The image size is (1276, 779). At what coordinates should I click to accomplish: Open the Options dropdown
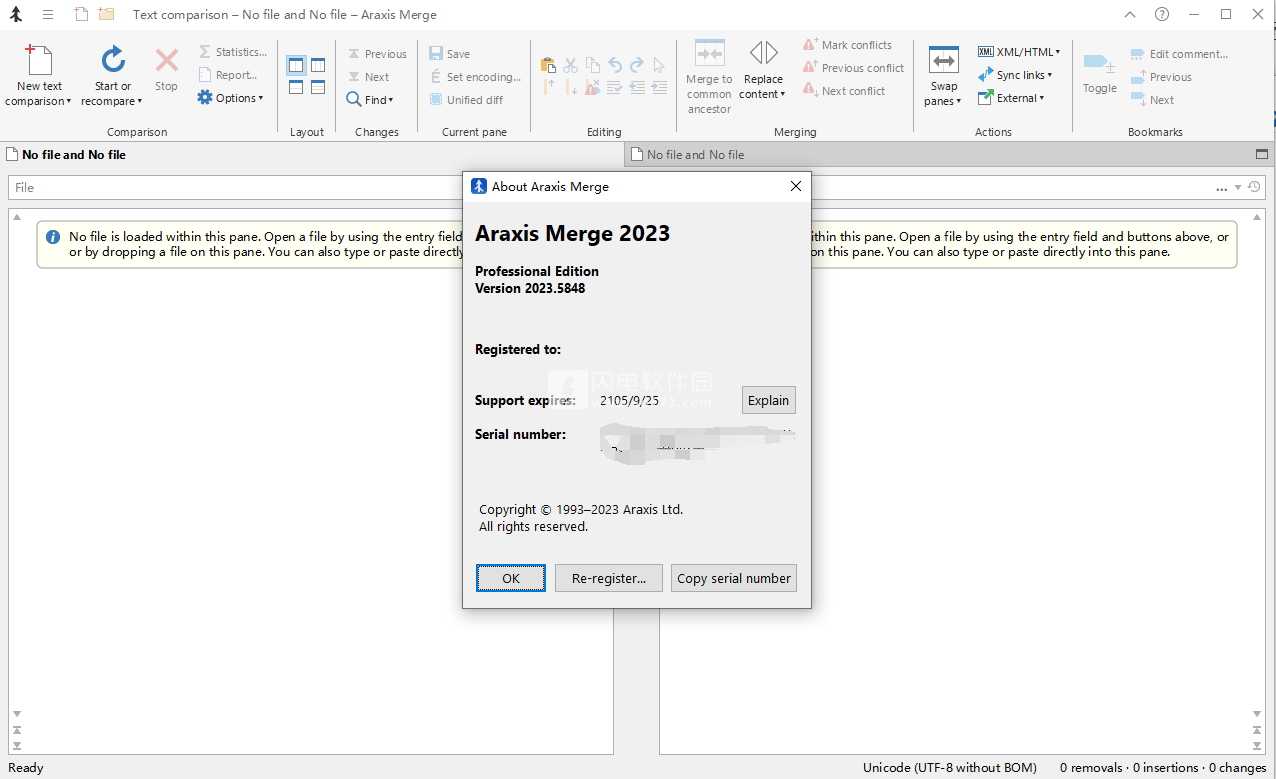[230, 98]
